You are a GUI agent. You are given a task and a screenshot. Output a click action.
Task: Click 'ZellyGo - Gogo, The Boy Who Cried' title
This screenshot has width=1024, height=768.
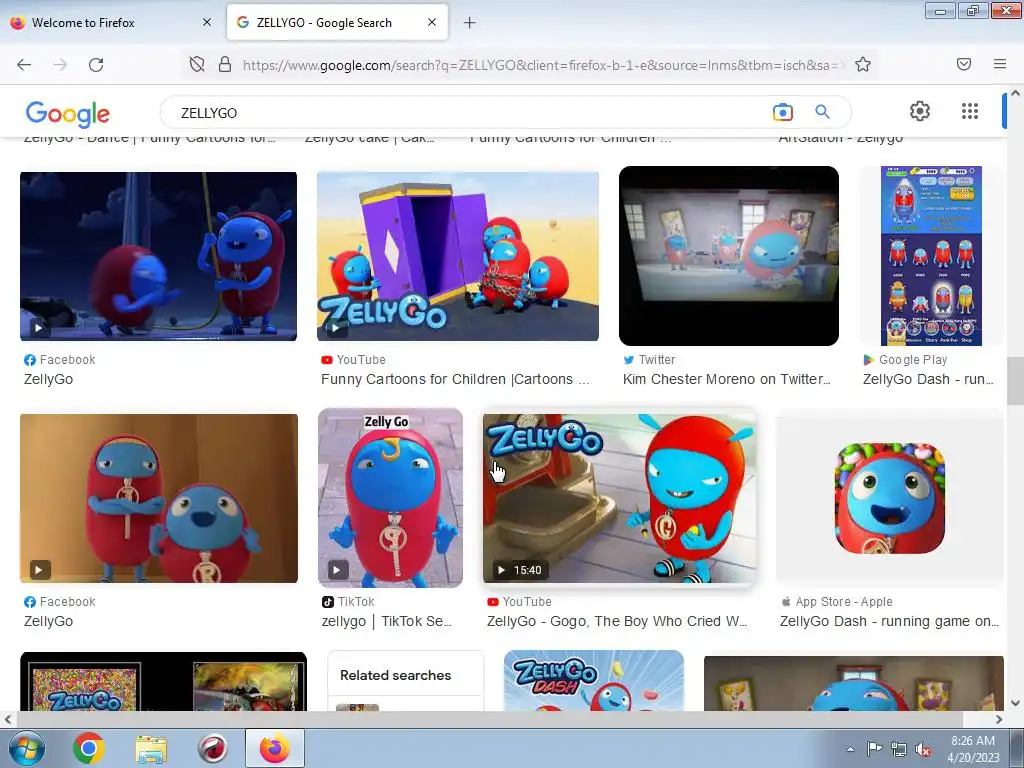616,622
